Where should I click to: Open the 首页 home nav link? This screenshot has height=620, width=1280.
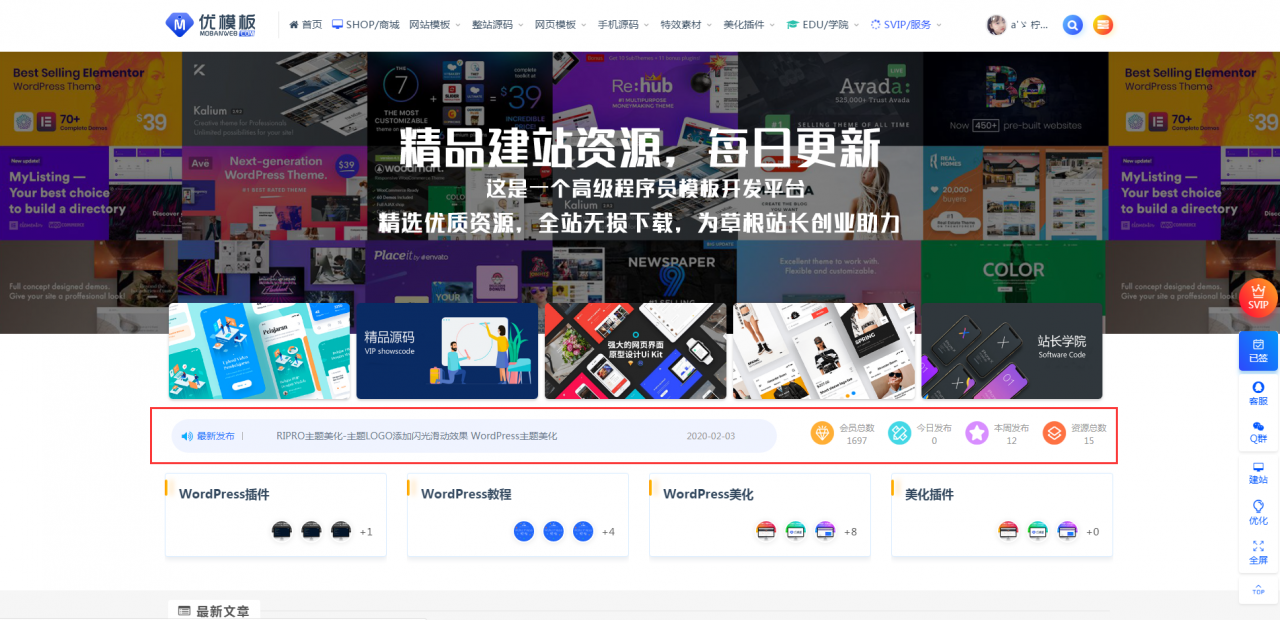[306, 25]
